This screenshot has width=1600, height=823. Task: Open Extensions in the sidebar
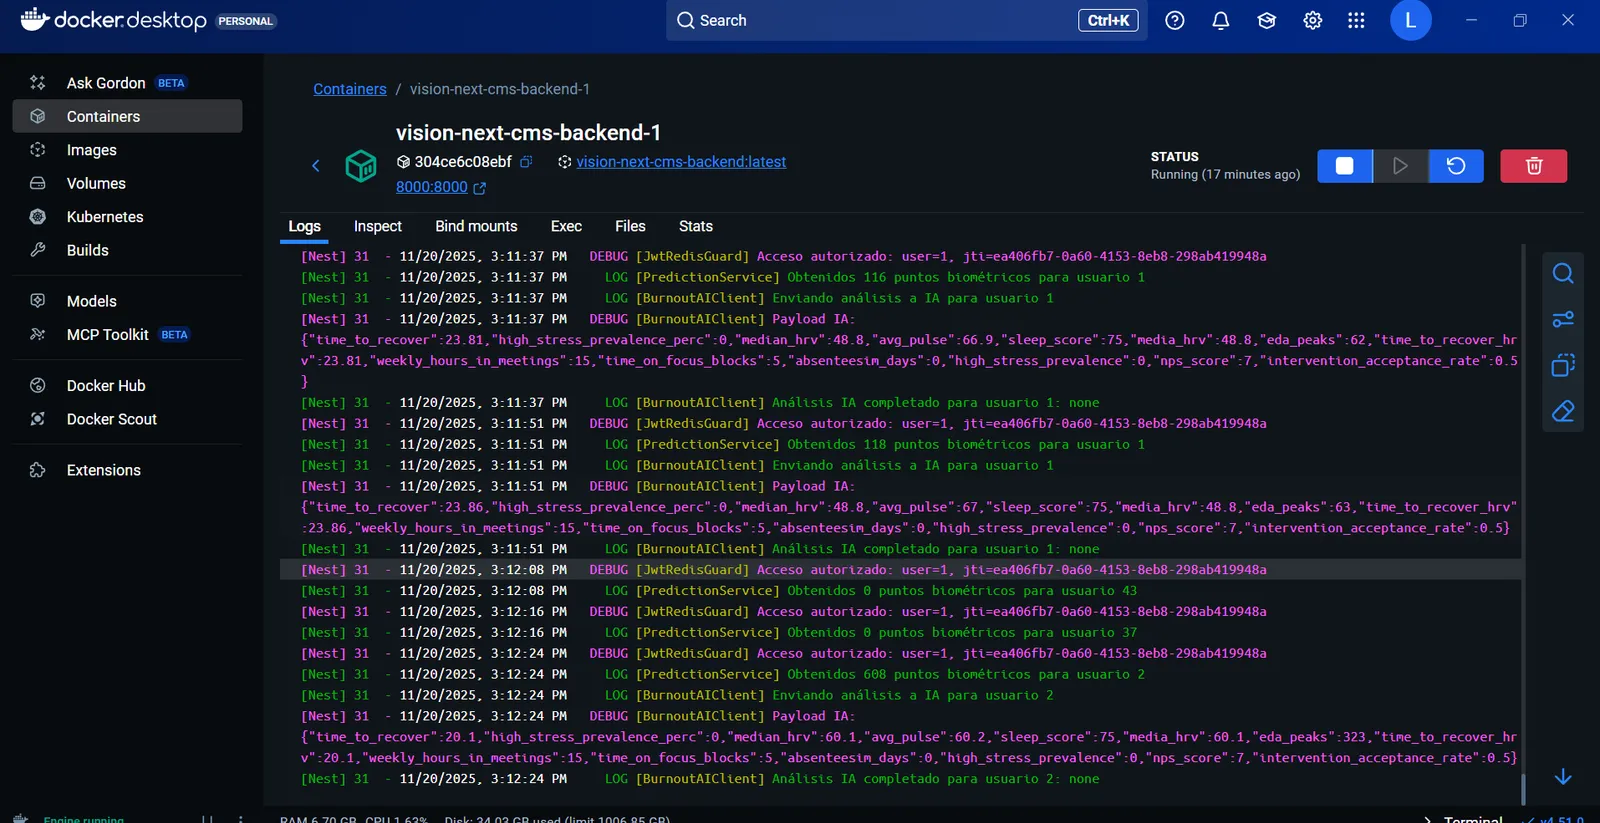click(127, 470)
